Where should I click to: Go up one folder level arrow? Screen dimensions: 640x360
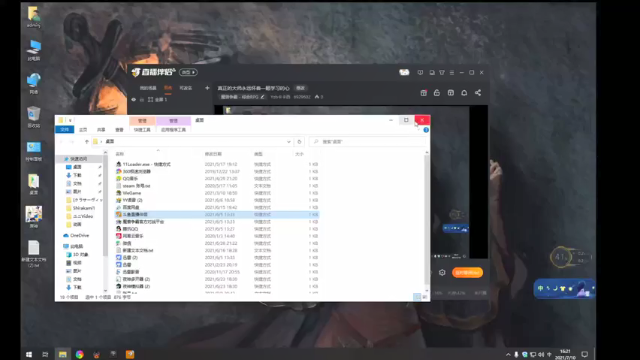point(87,142)
